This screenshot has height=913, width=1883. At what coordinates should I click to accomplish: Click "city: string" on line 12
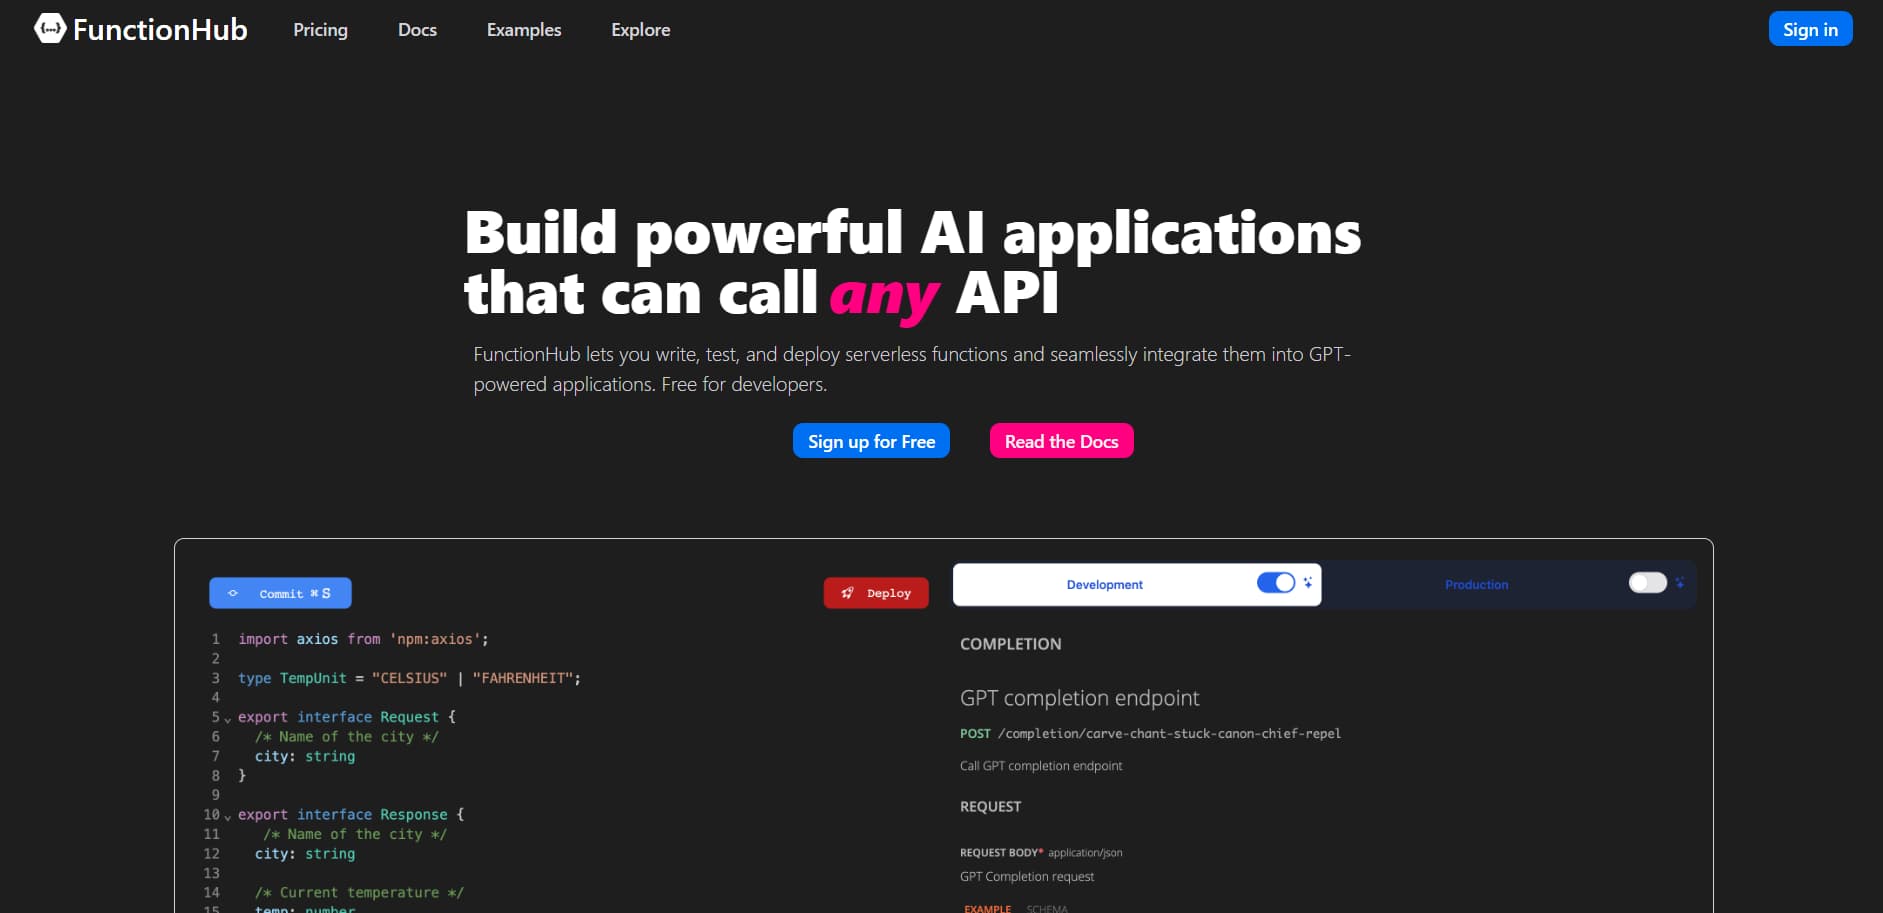click(x=305, y=854)
